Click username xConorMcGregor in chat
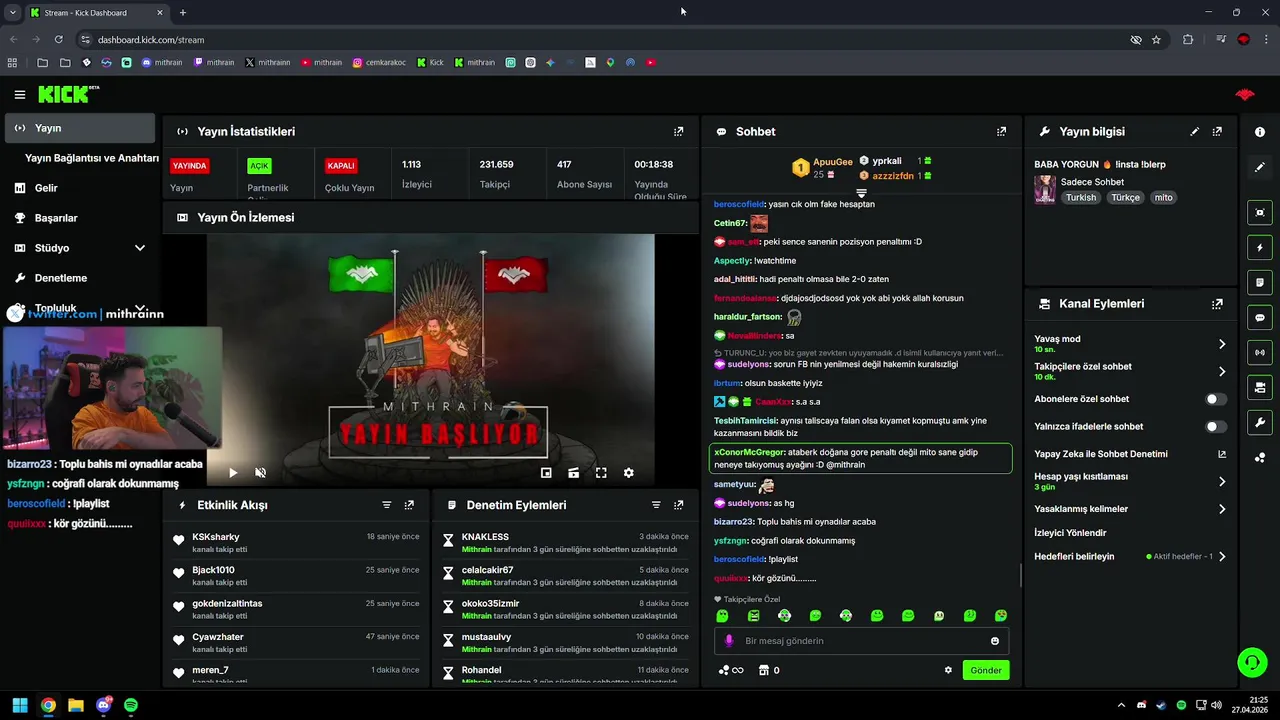Image resolution: width=1280 pixels, height=720 pixels. coord(749,452)
